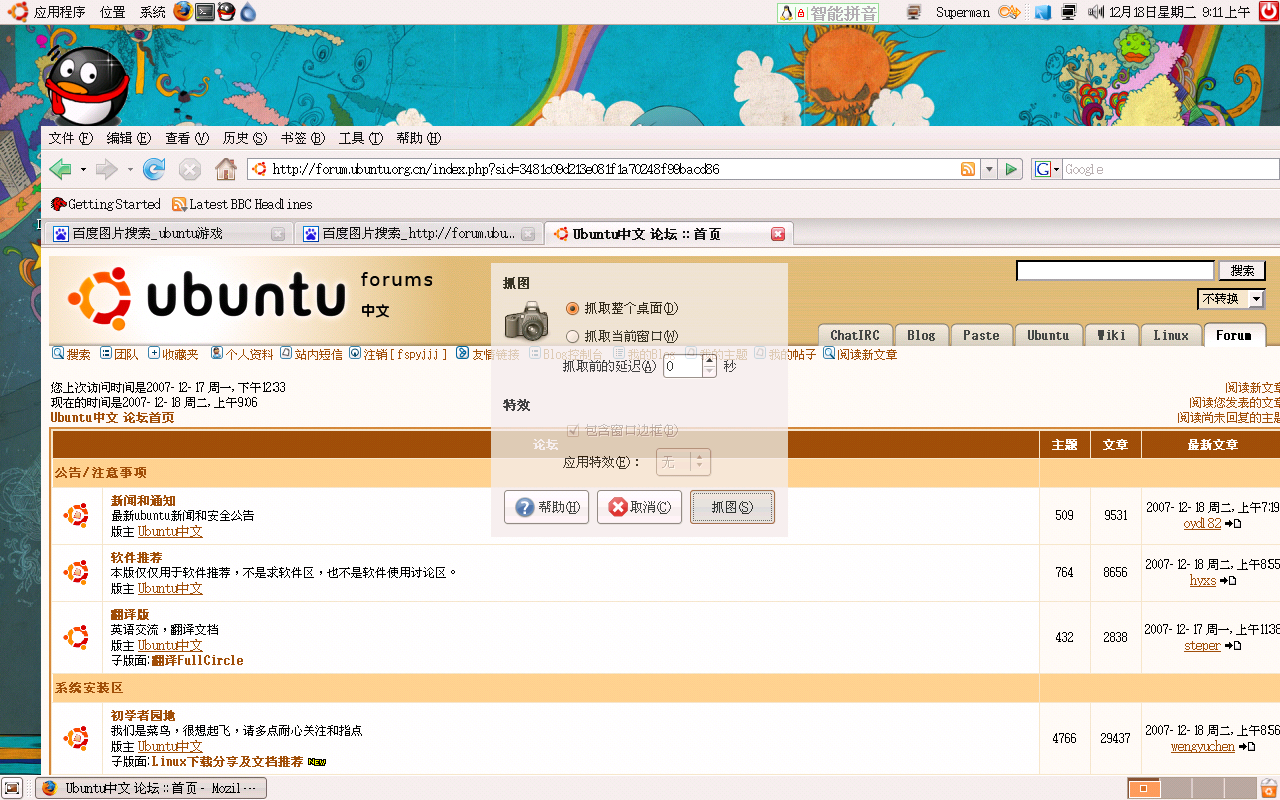Open the back button history dropdown arrow

[83, 170]
